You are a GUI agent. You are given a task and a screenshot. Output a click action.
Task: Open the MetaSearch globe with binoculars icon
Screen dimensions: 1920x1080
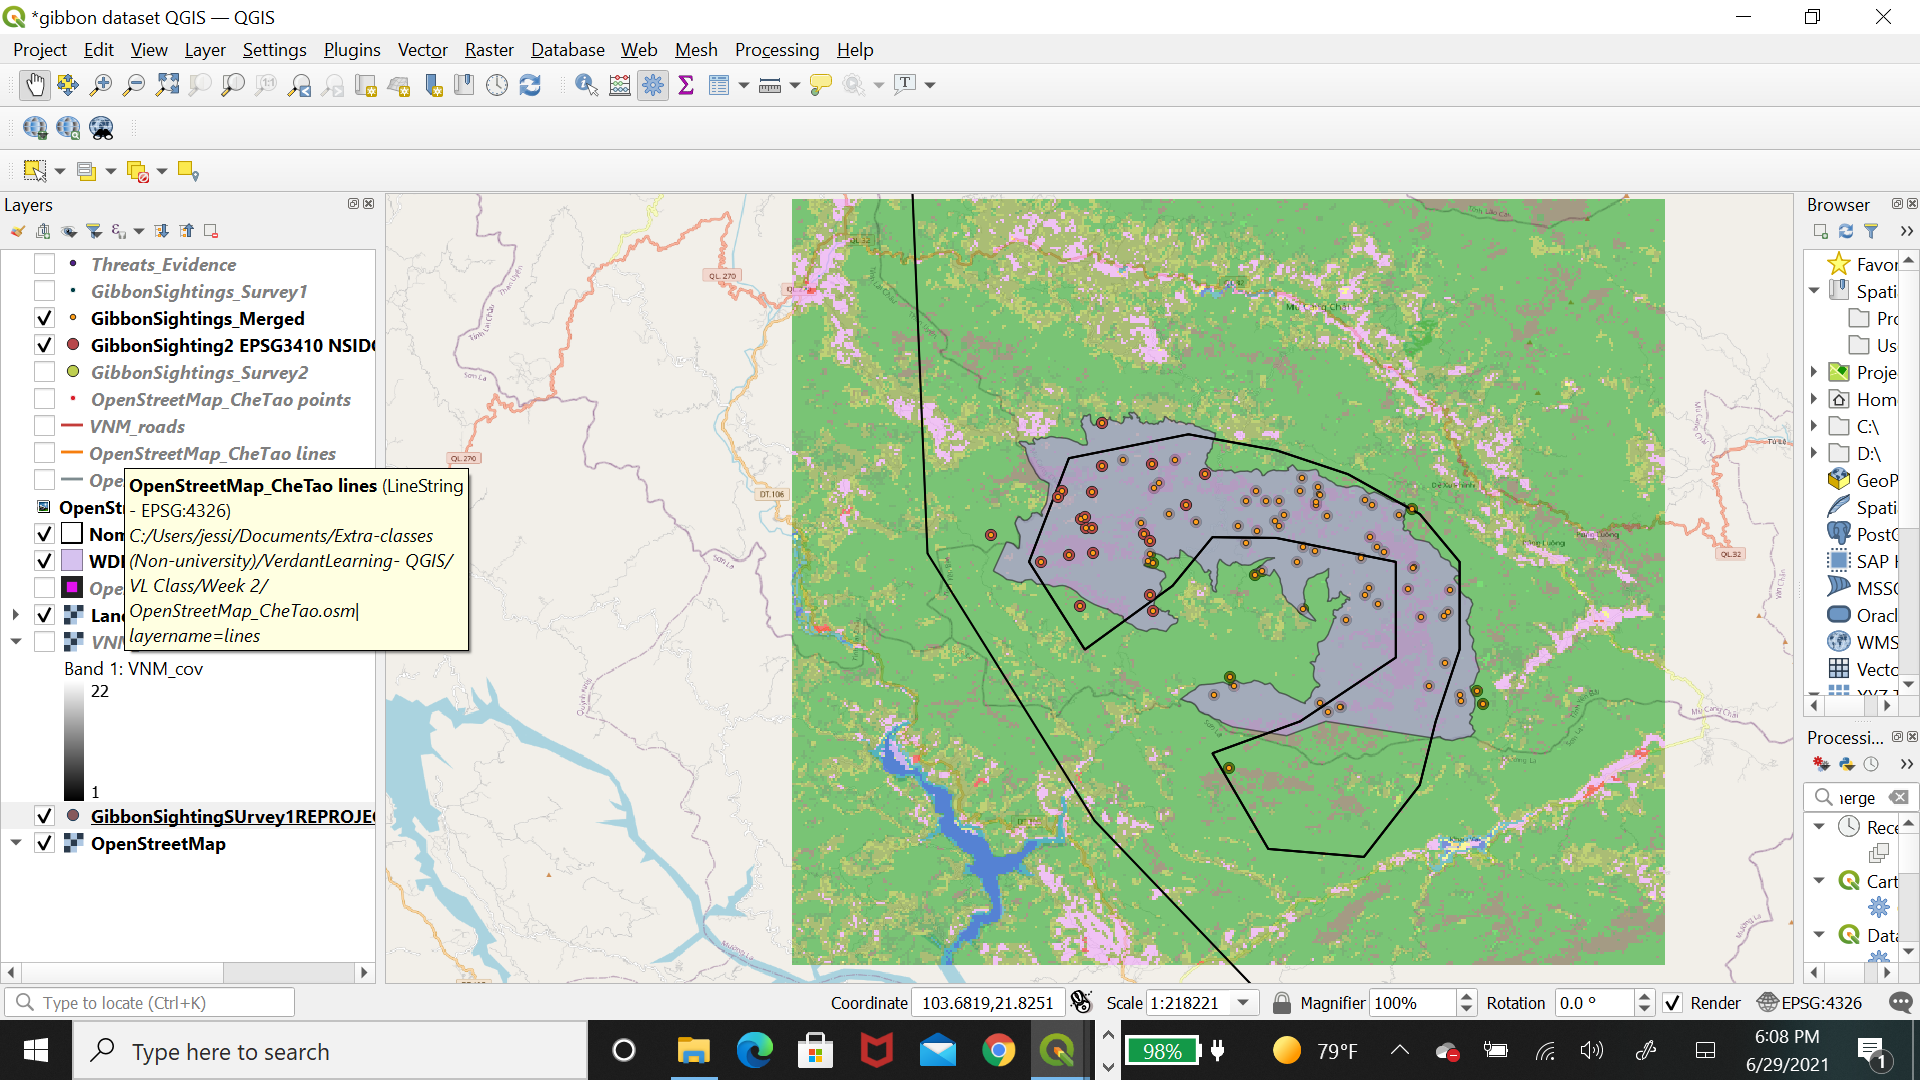tap(101, 128)
